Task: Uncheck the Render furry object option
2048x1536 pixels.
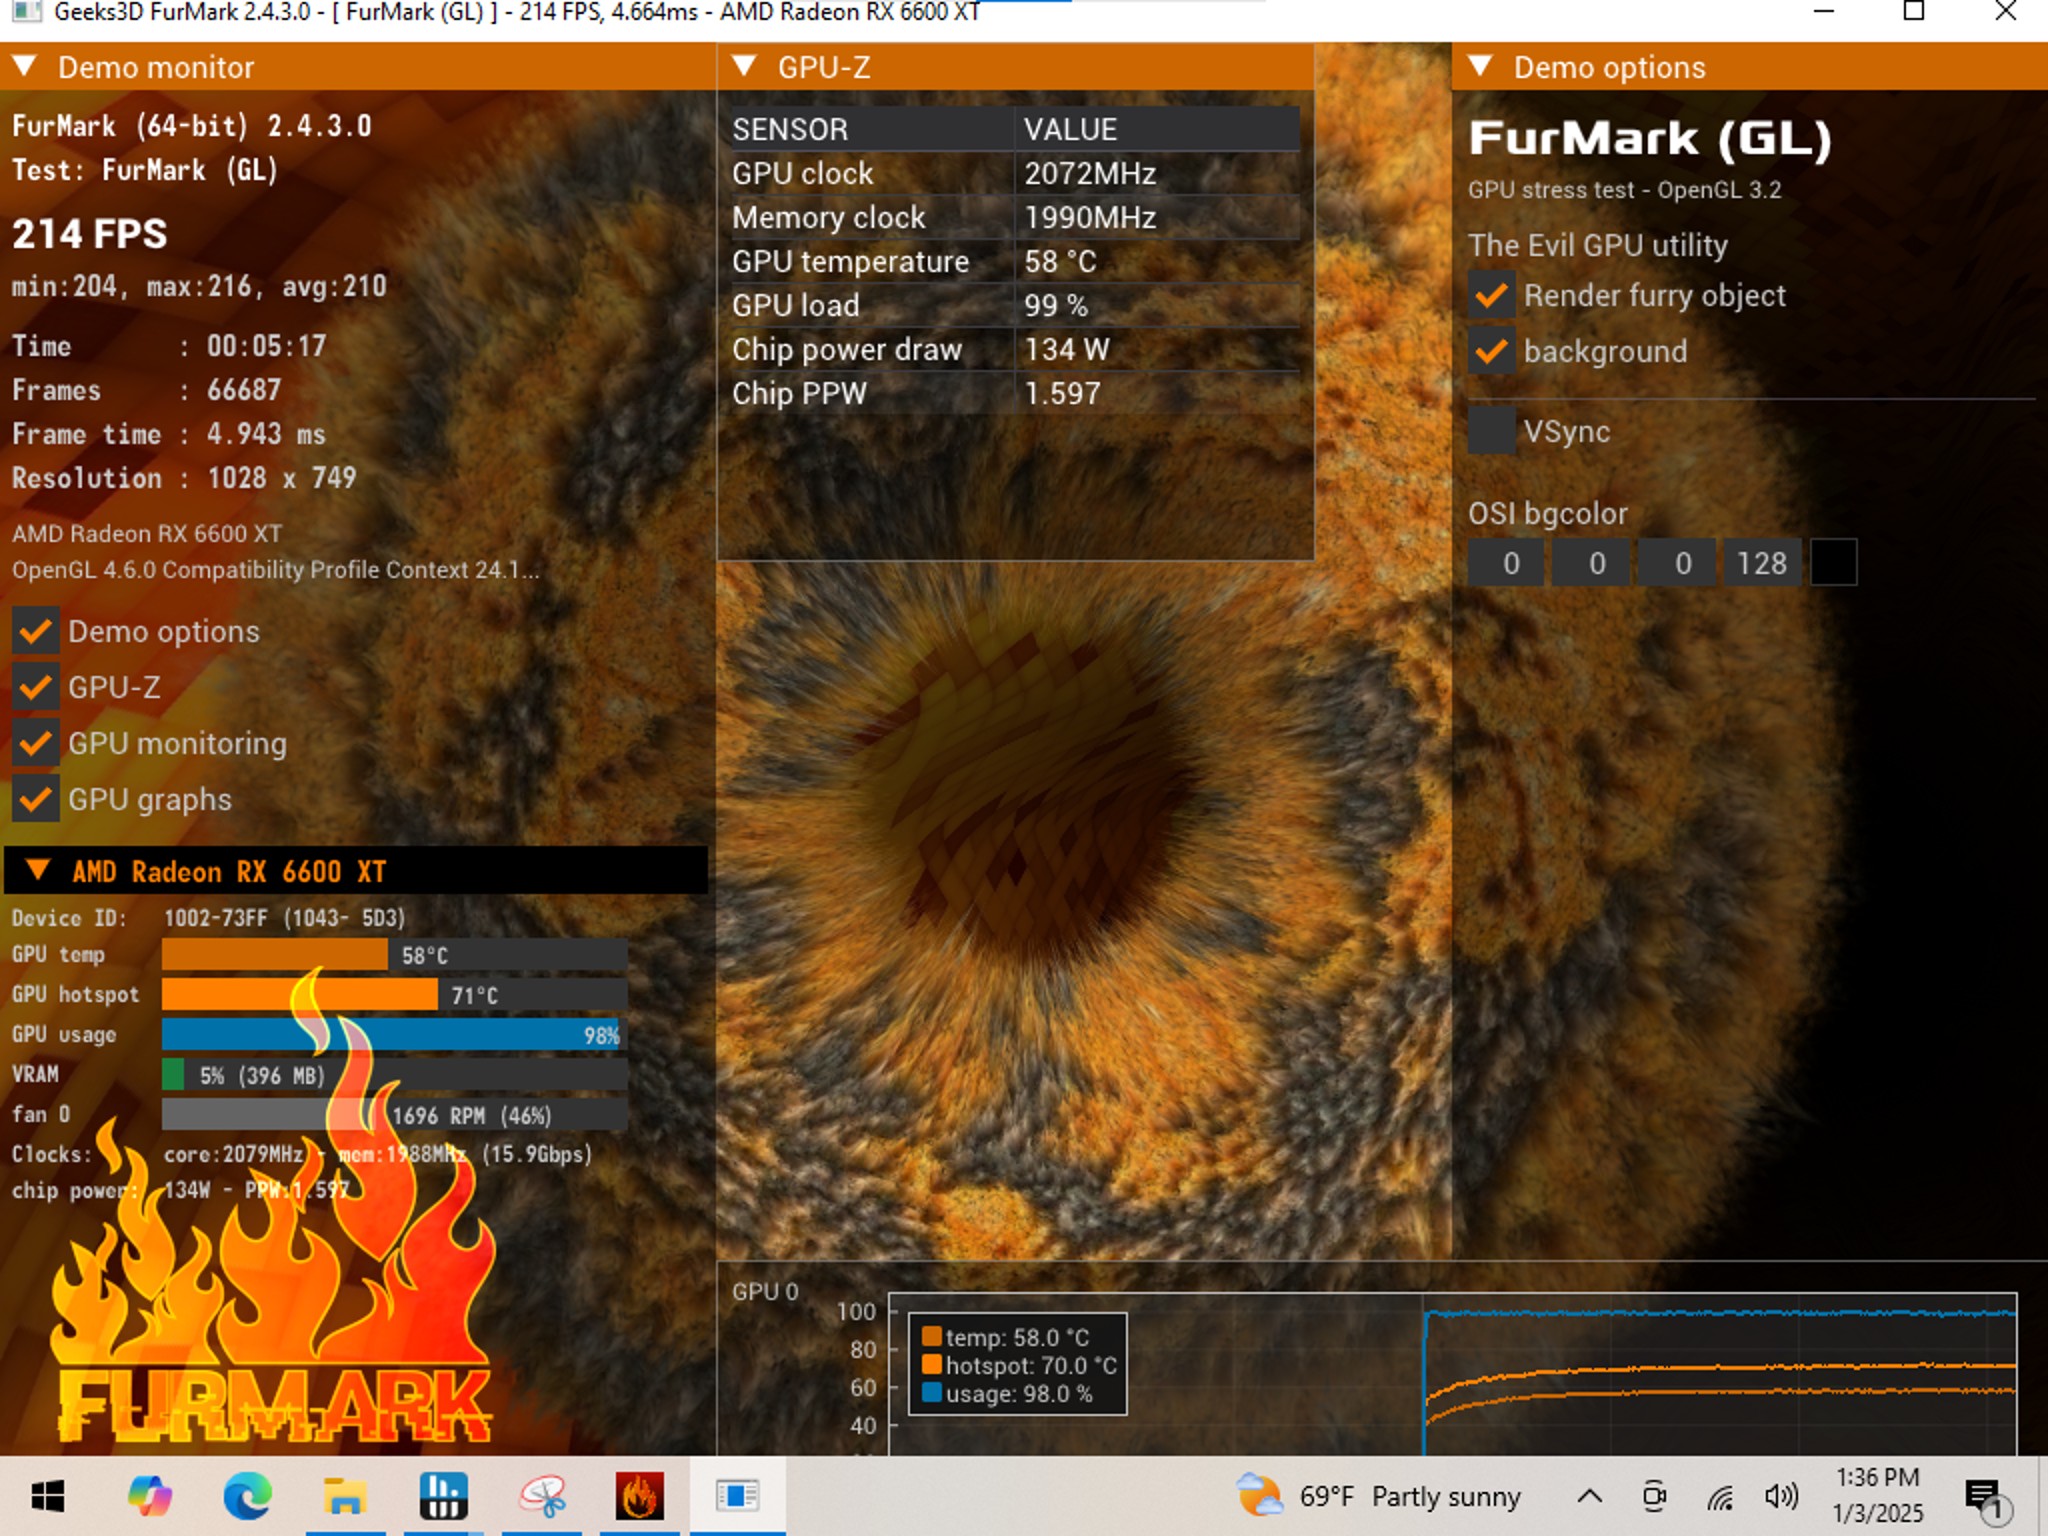Action: coord(1491,295)
